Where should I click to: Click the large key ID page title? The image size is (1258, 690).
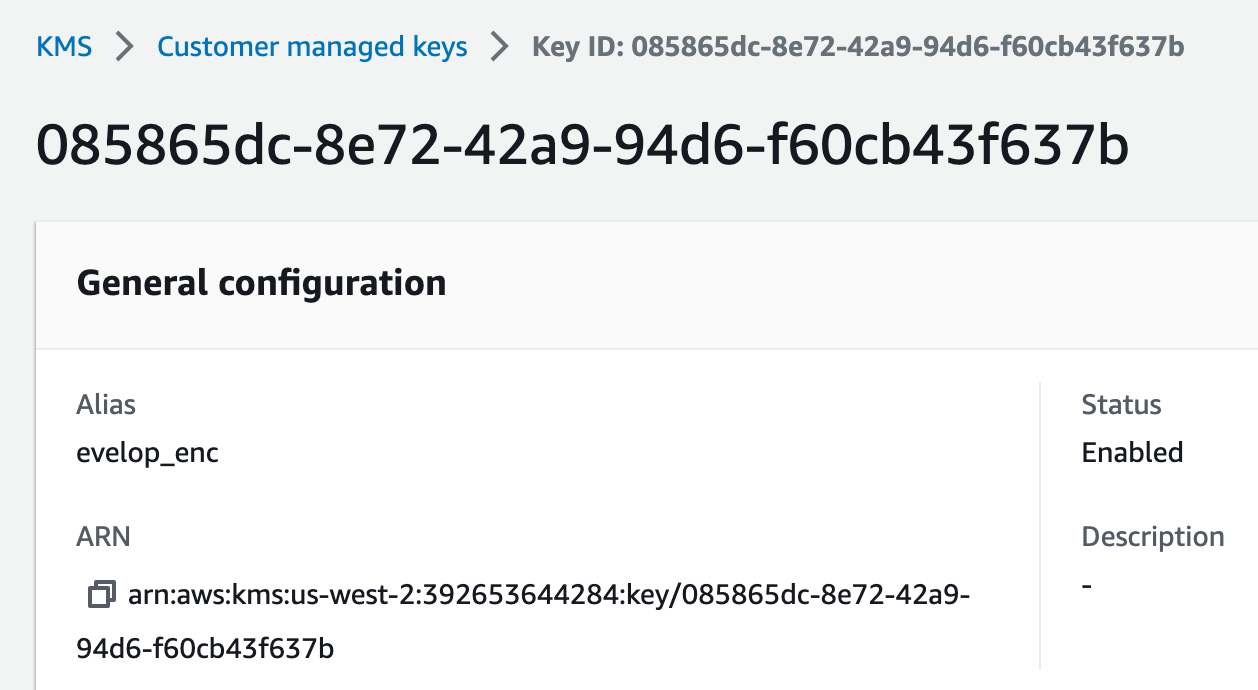point(583,147)
